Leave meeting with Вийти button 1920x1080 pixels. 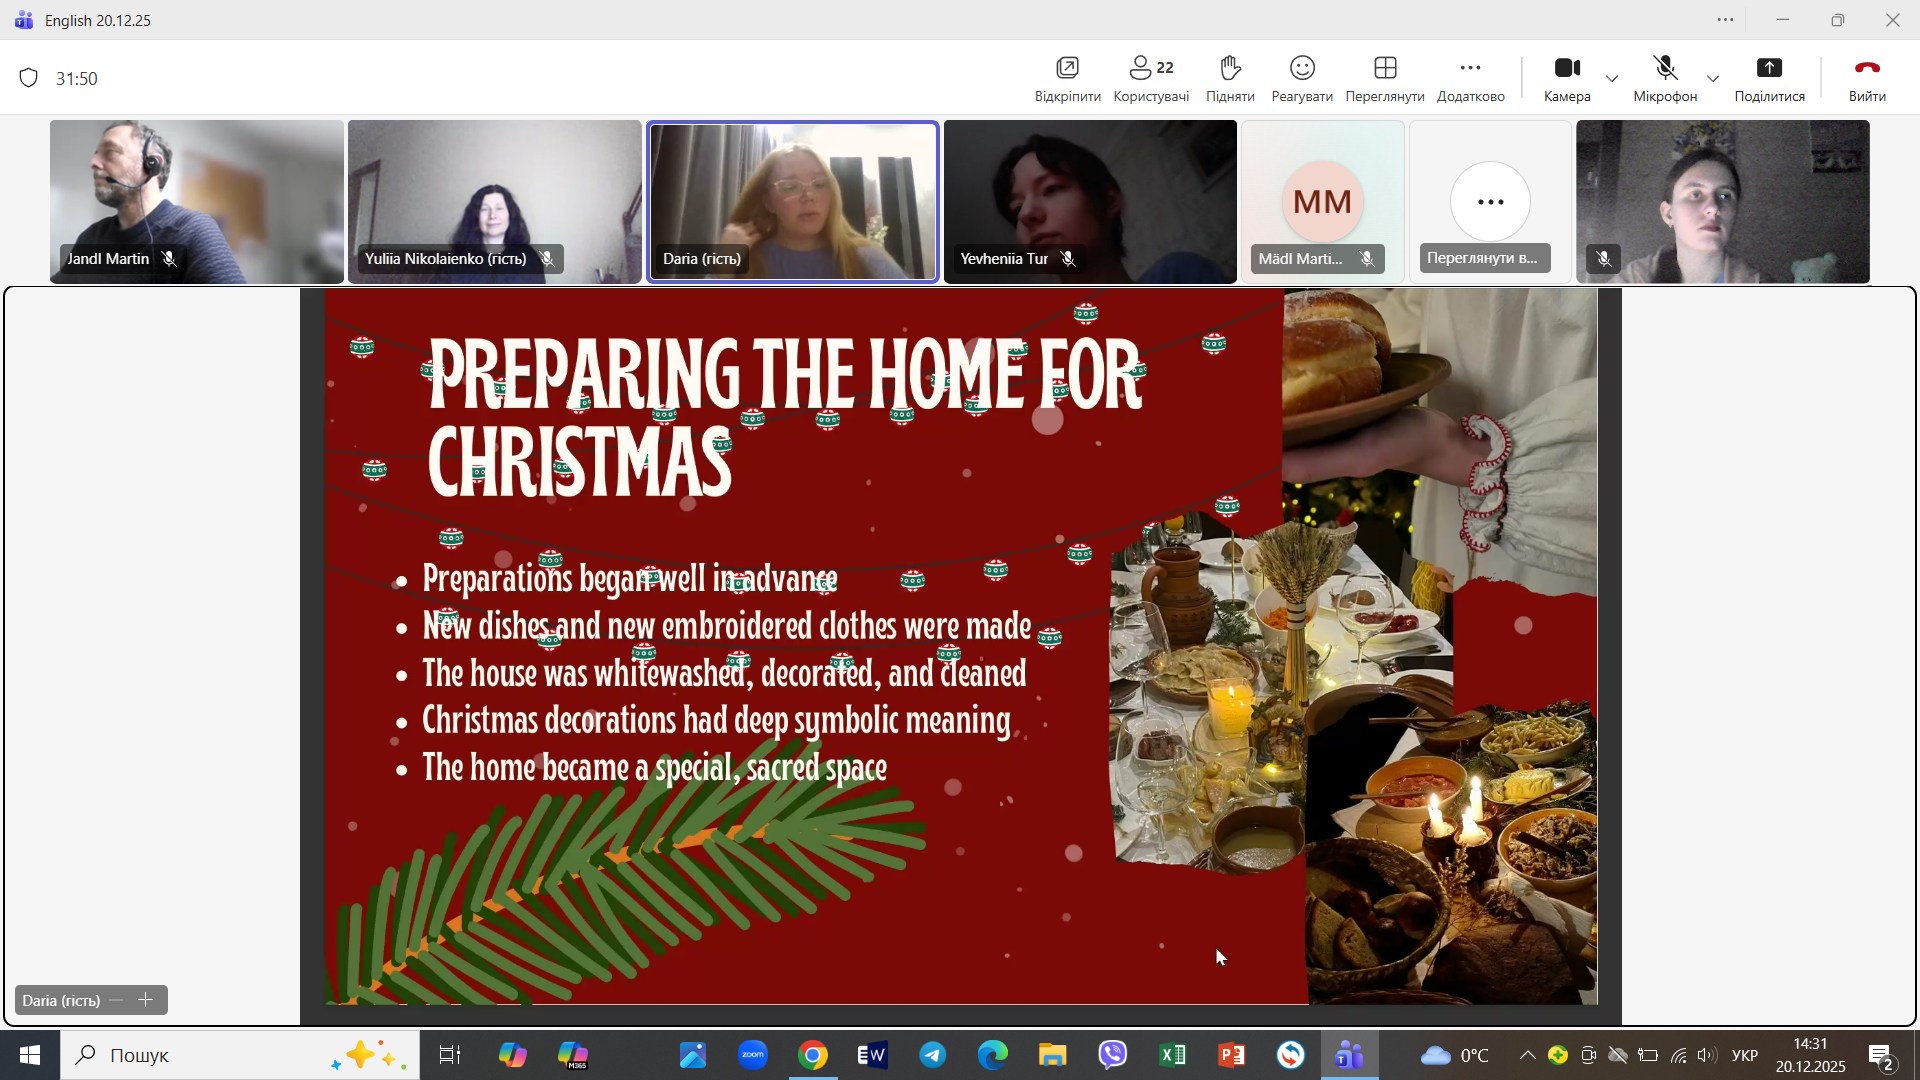pos(1866,69)
